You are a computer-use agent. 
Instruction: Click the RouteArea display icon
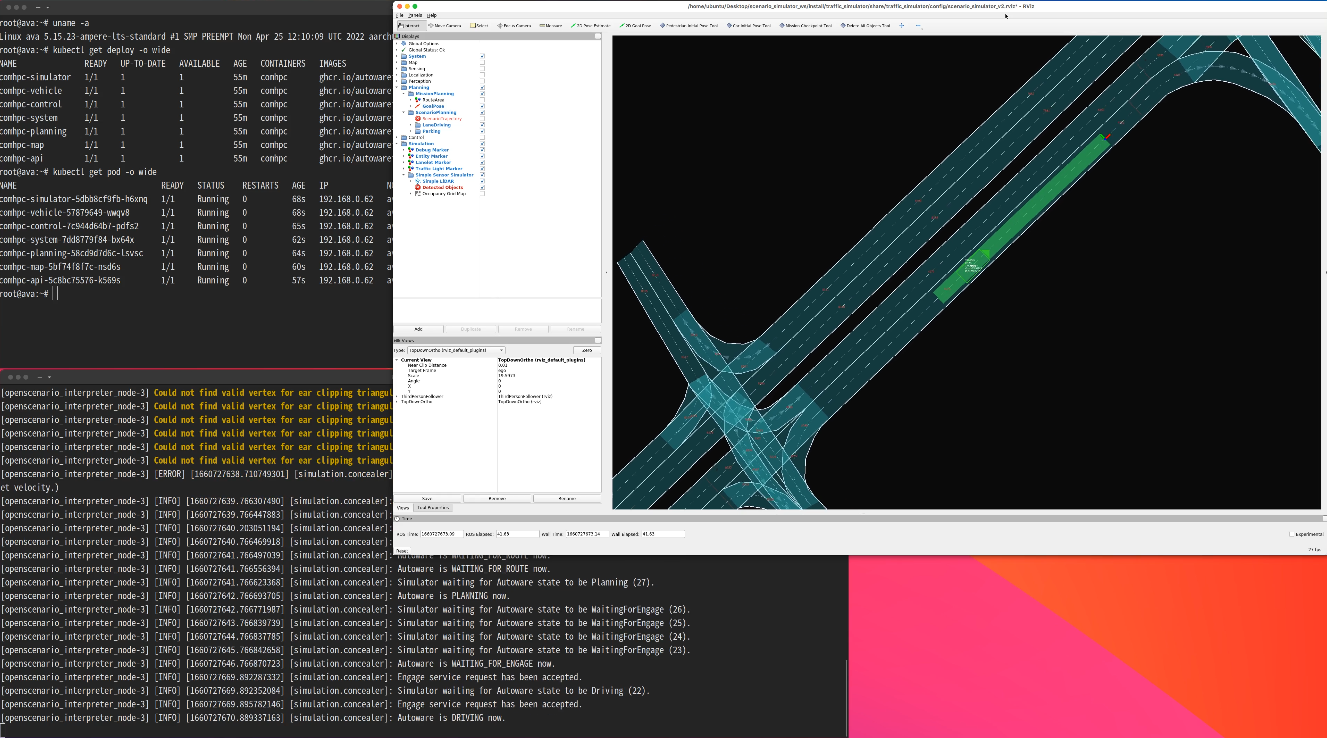(x=417, y=100)
